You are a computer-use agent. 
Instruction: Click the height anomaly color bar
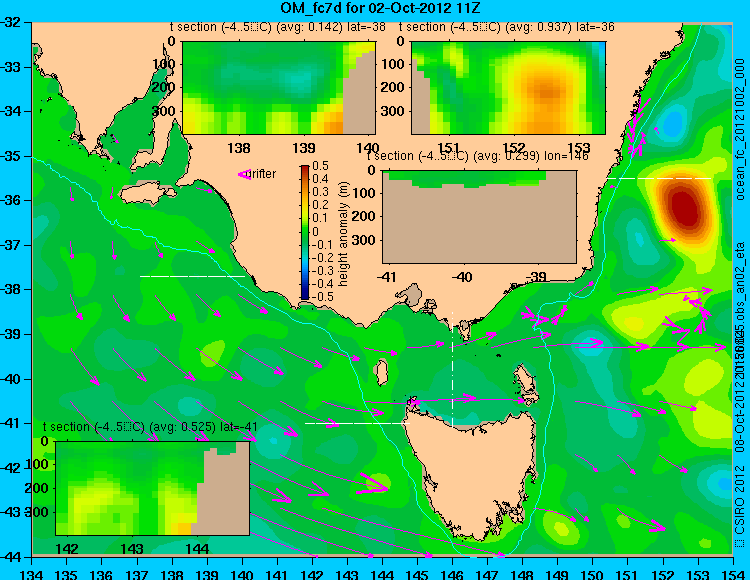[305, 232]
